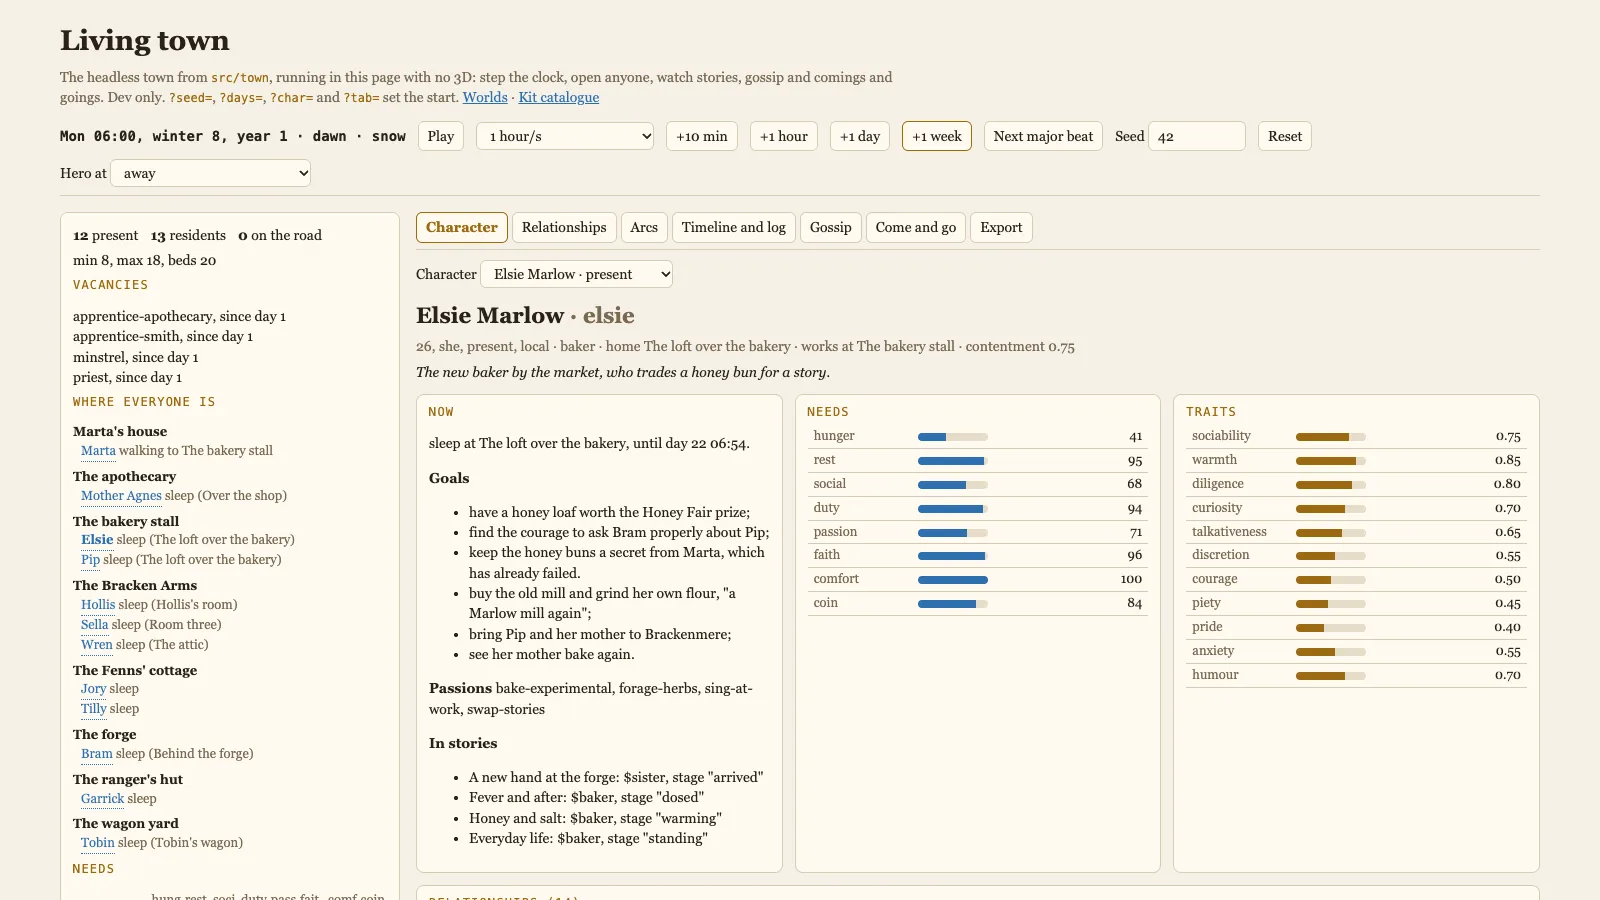
Task: Switch to the Relationships tab
Action: pyautogui.click(x=564, y=227)
